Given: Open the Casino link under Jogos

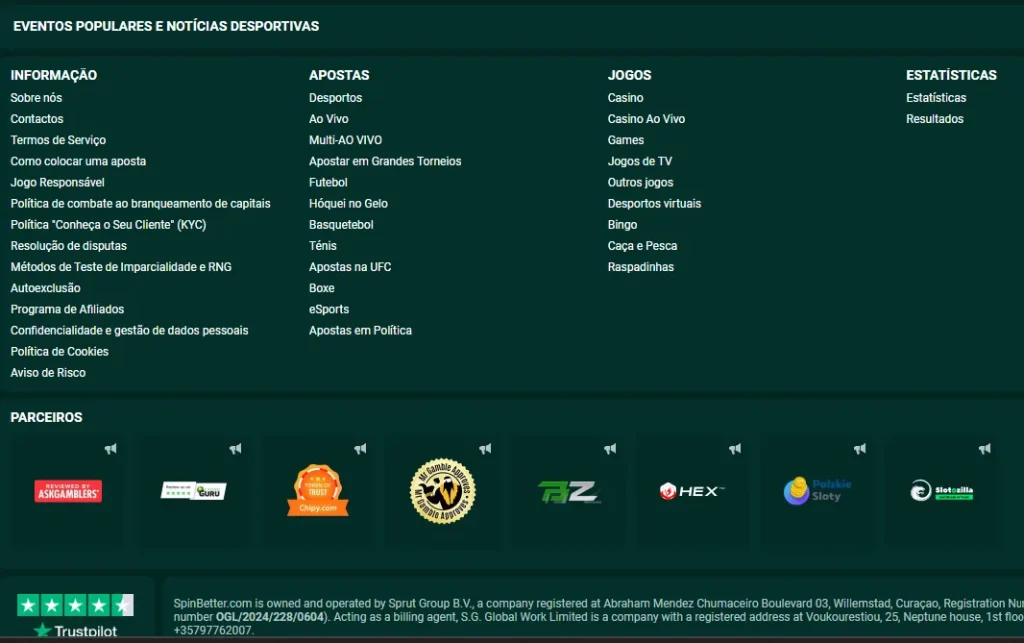Looking at the screenshot, I should click(x=626, y=97).
